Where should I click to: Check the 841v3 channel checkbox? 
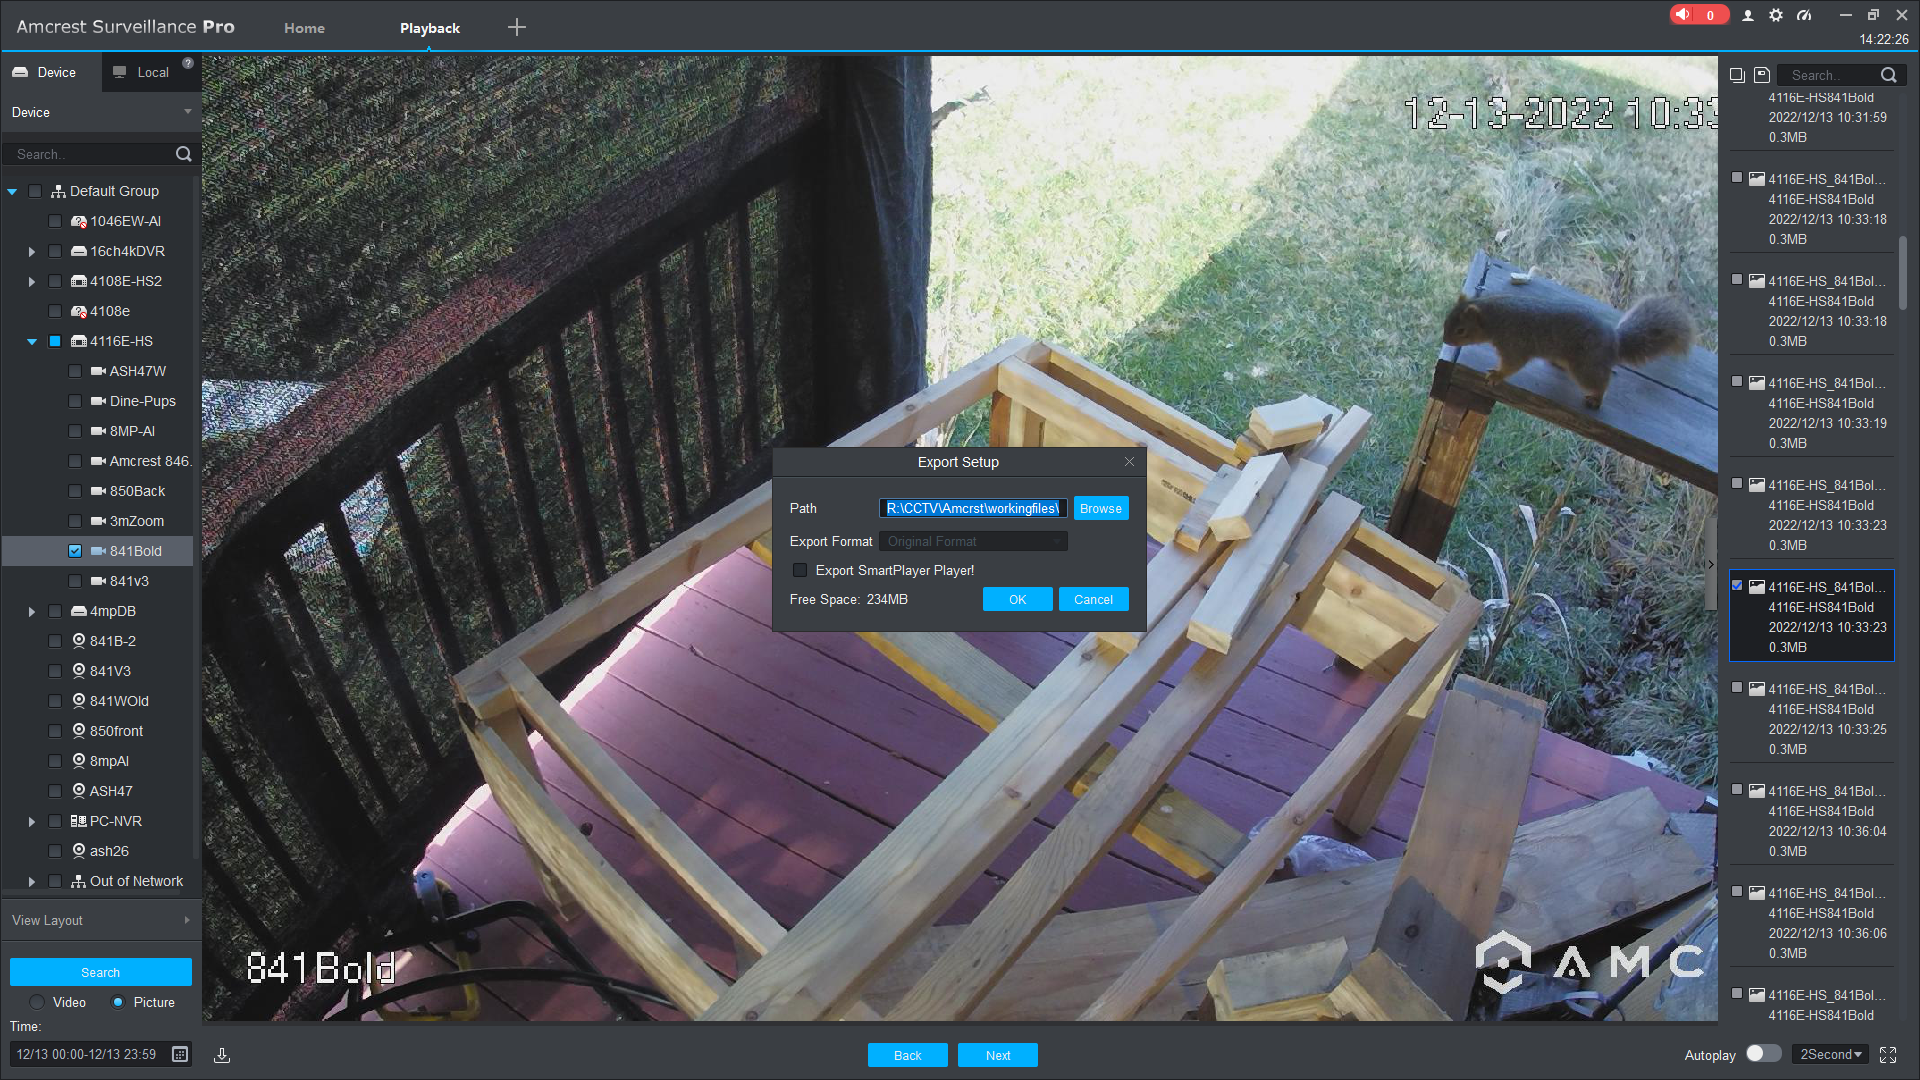point(75,581)
